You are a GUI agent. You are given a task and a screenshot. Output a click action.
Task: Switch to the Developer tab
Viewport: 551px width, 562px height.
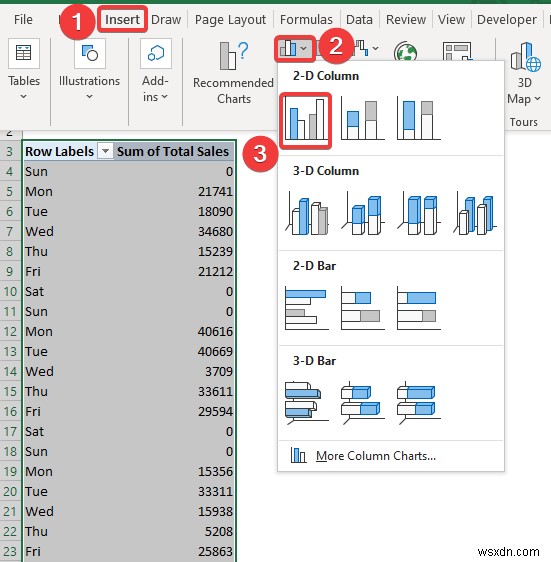tap(507, 19)
